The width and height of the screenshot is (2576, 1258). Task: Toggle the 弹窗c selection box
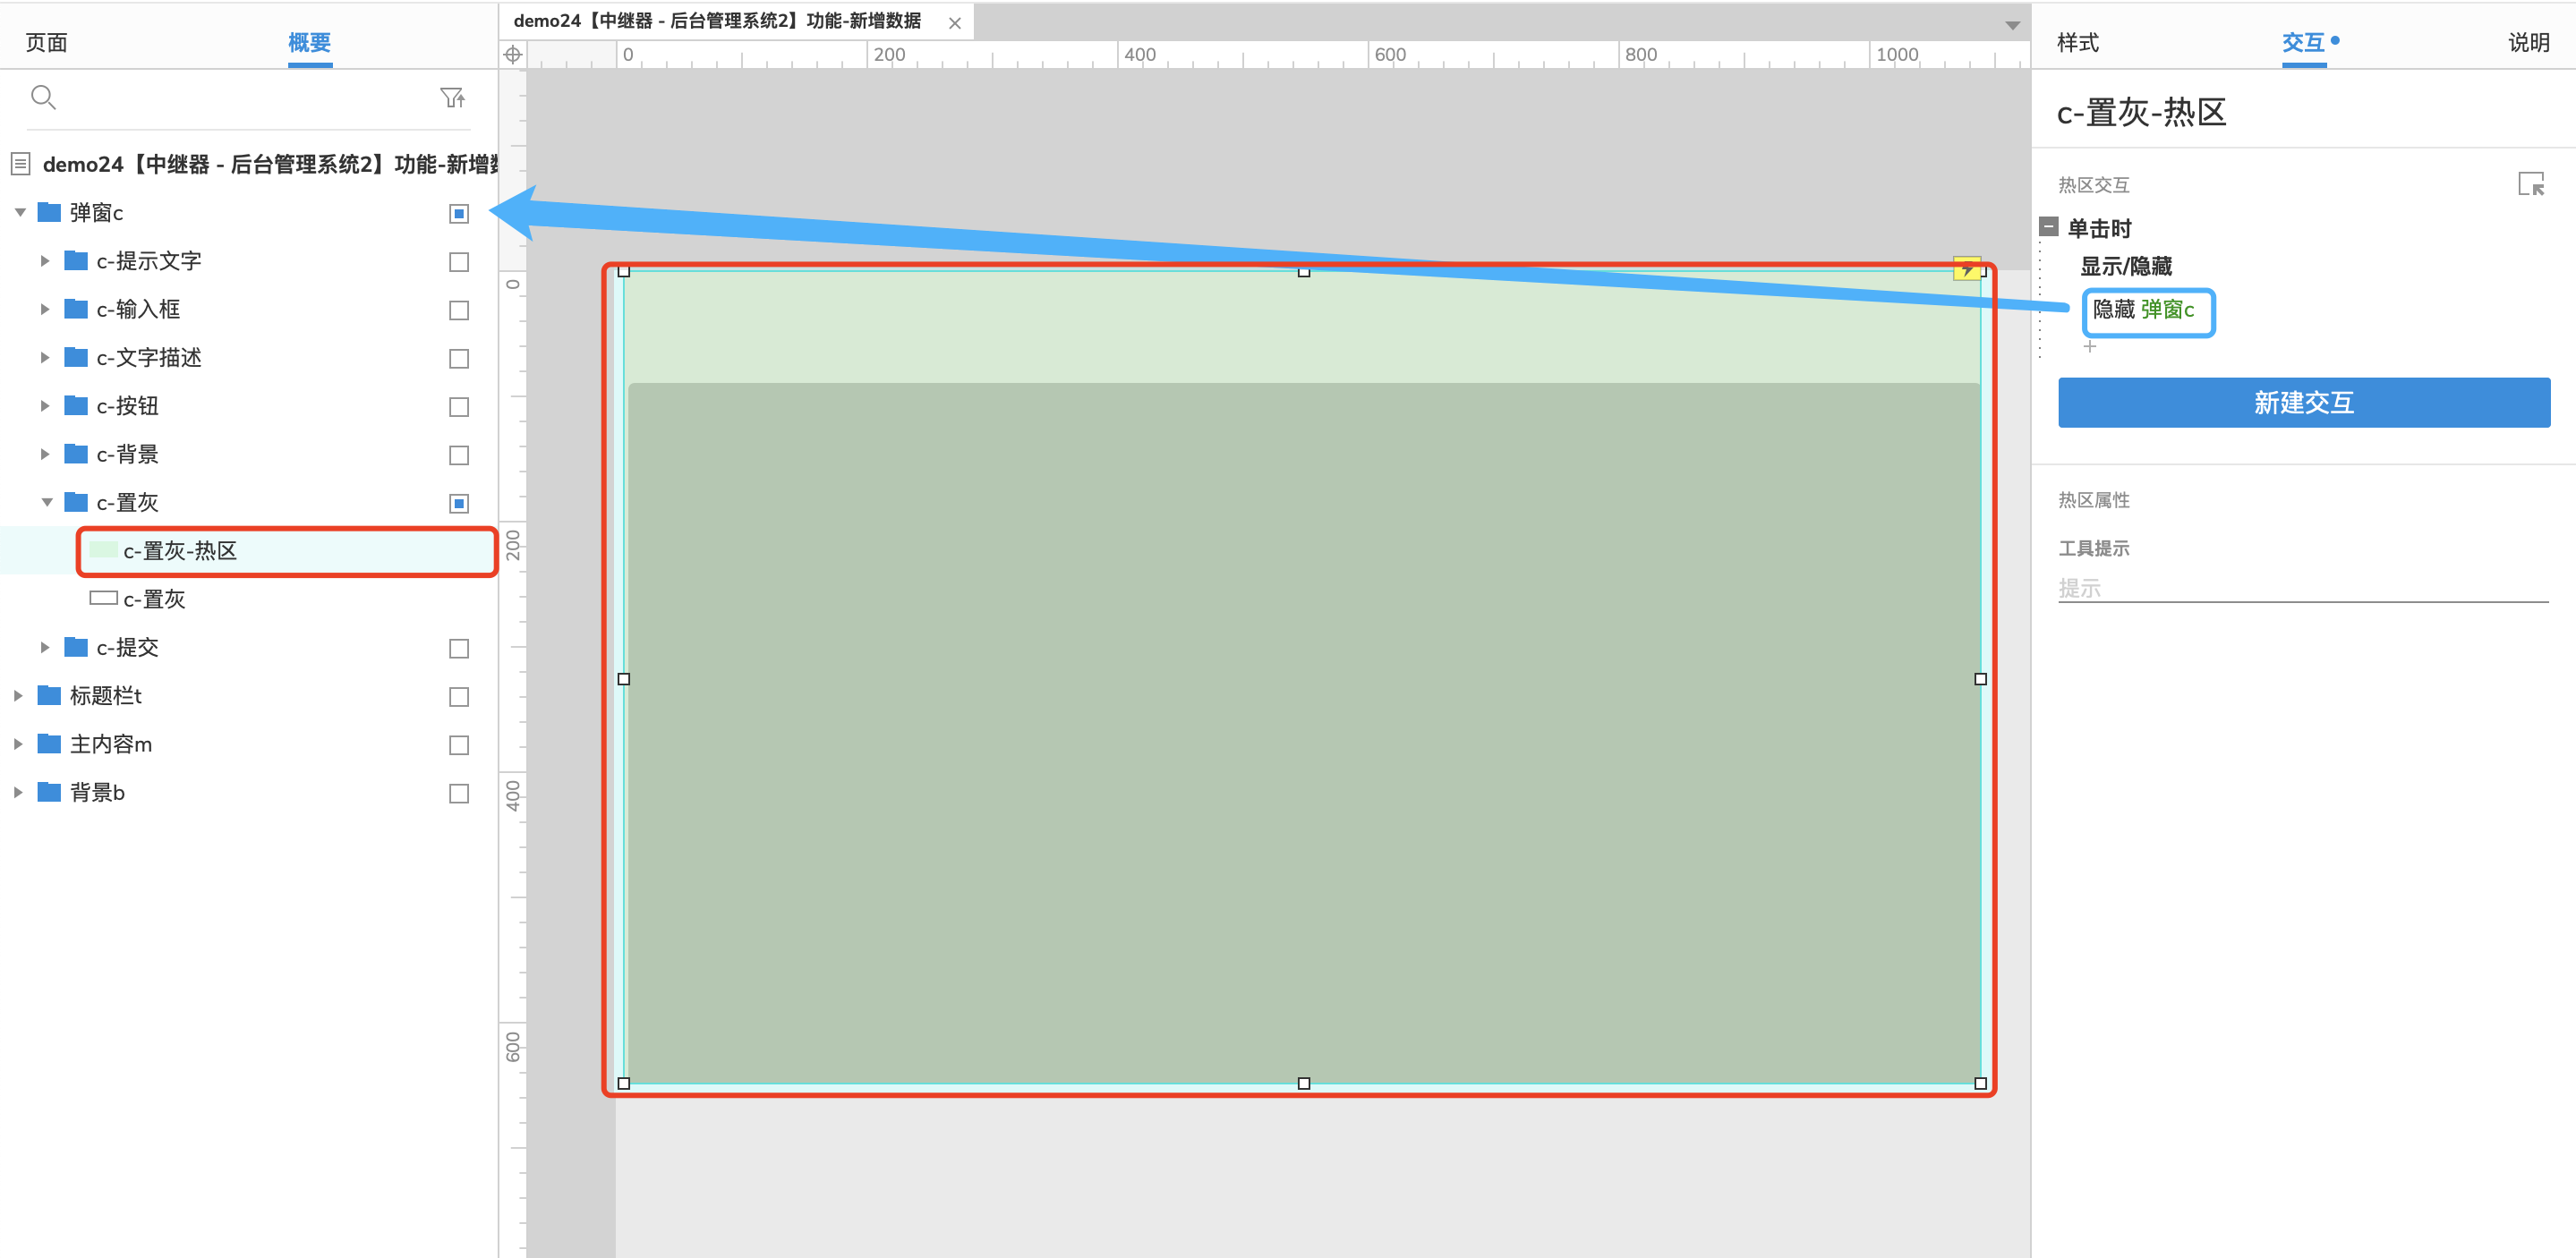(459, 213)
